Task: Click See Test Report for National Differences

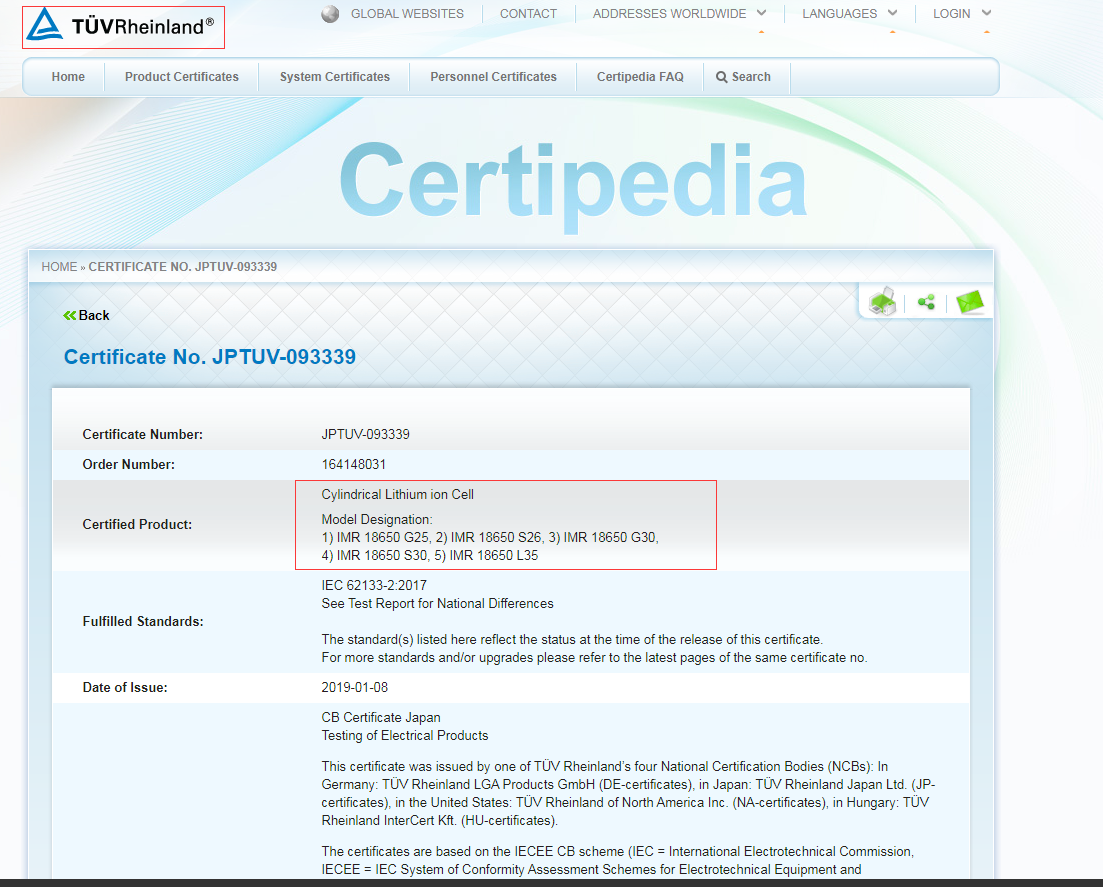Action: (x=438, y=604)
